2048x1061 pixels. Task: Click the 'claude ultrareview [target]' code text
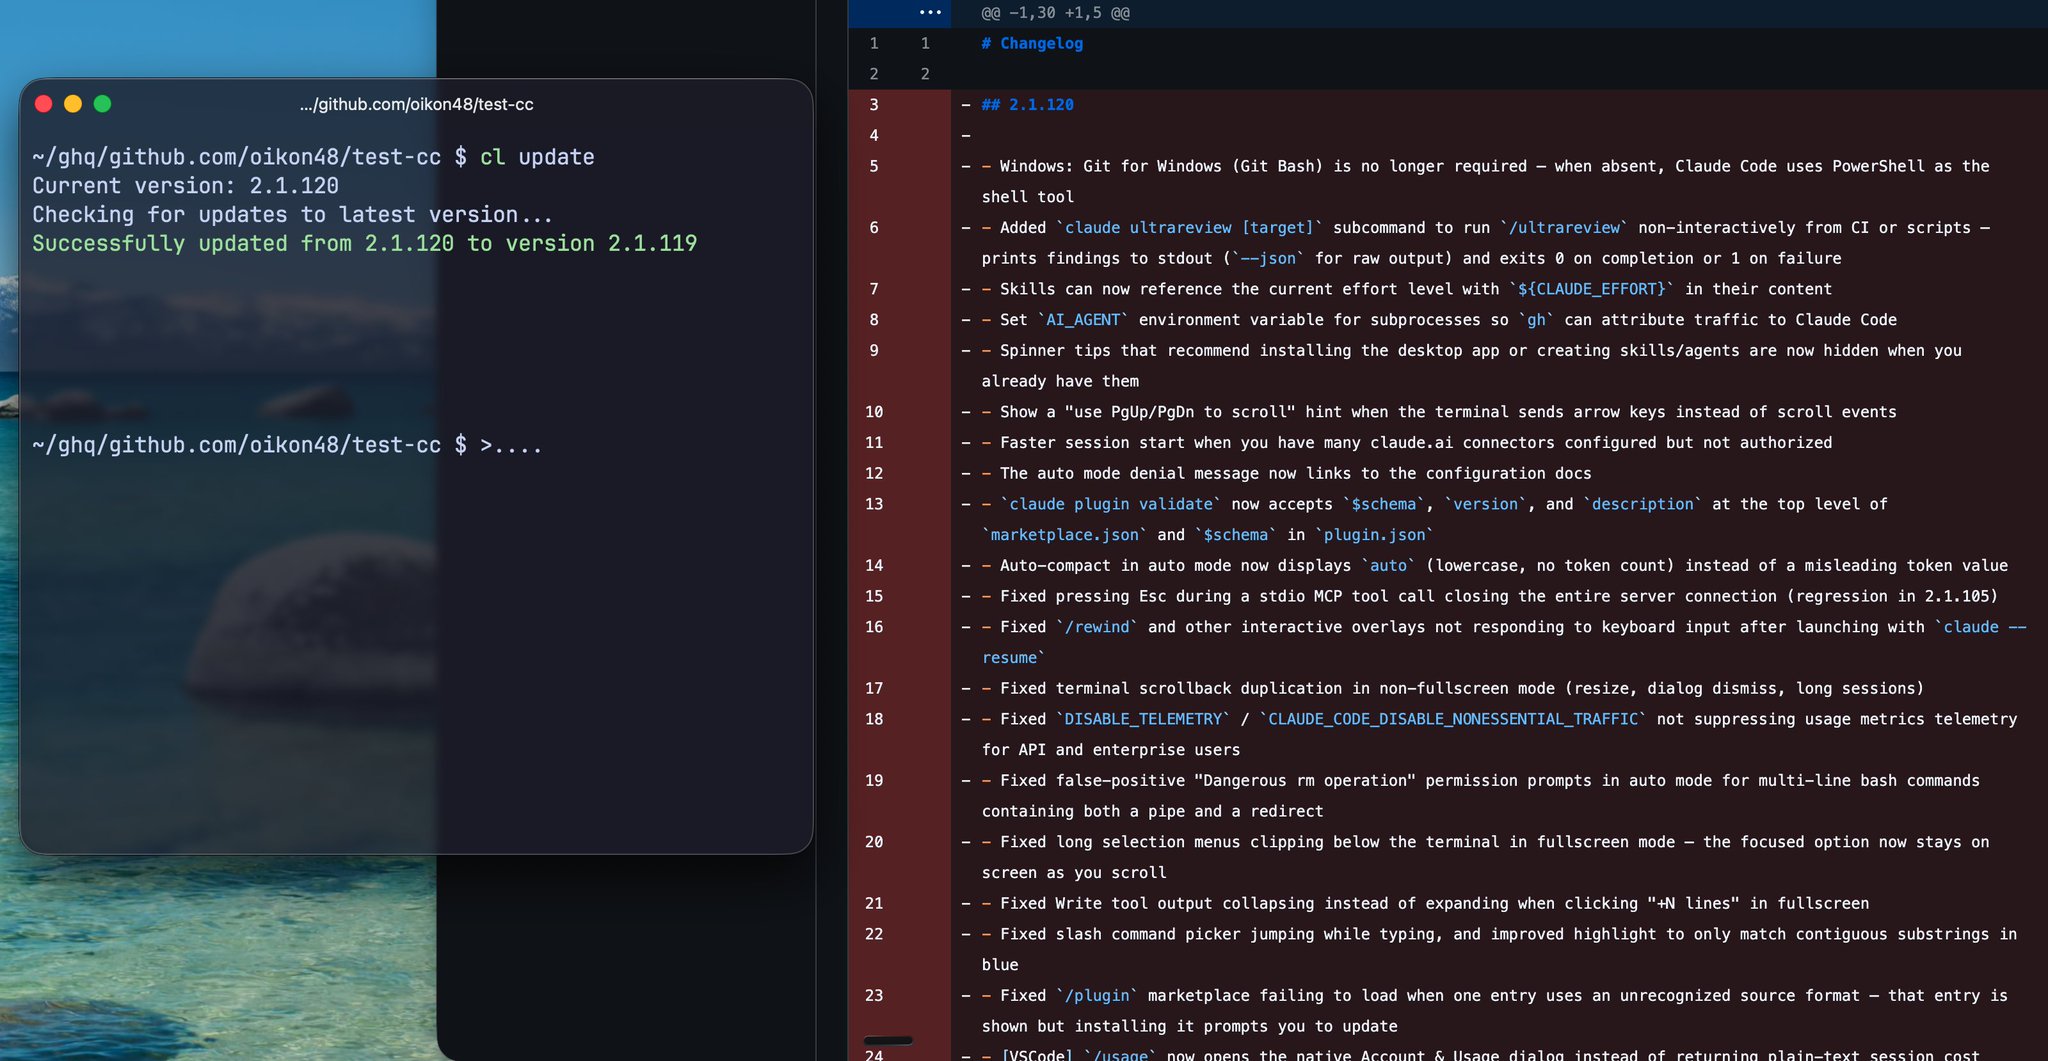tap(1189, 228)
